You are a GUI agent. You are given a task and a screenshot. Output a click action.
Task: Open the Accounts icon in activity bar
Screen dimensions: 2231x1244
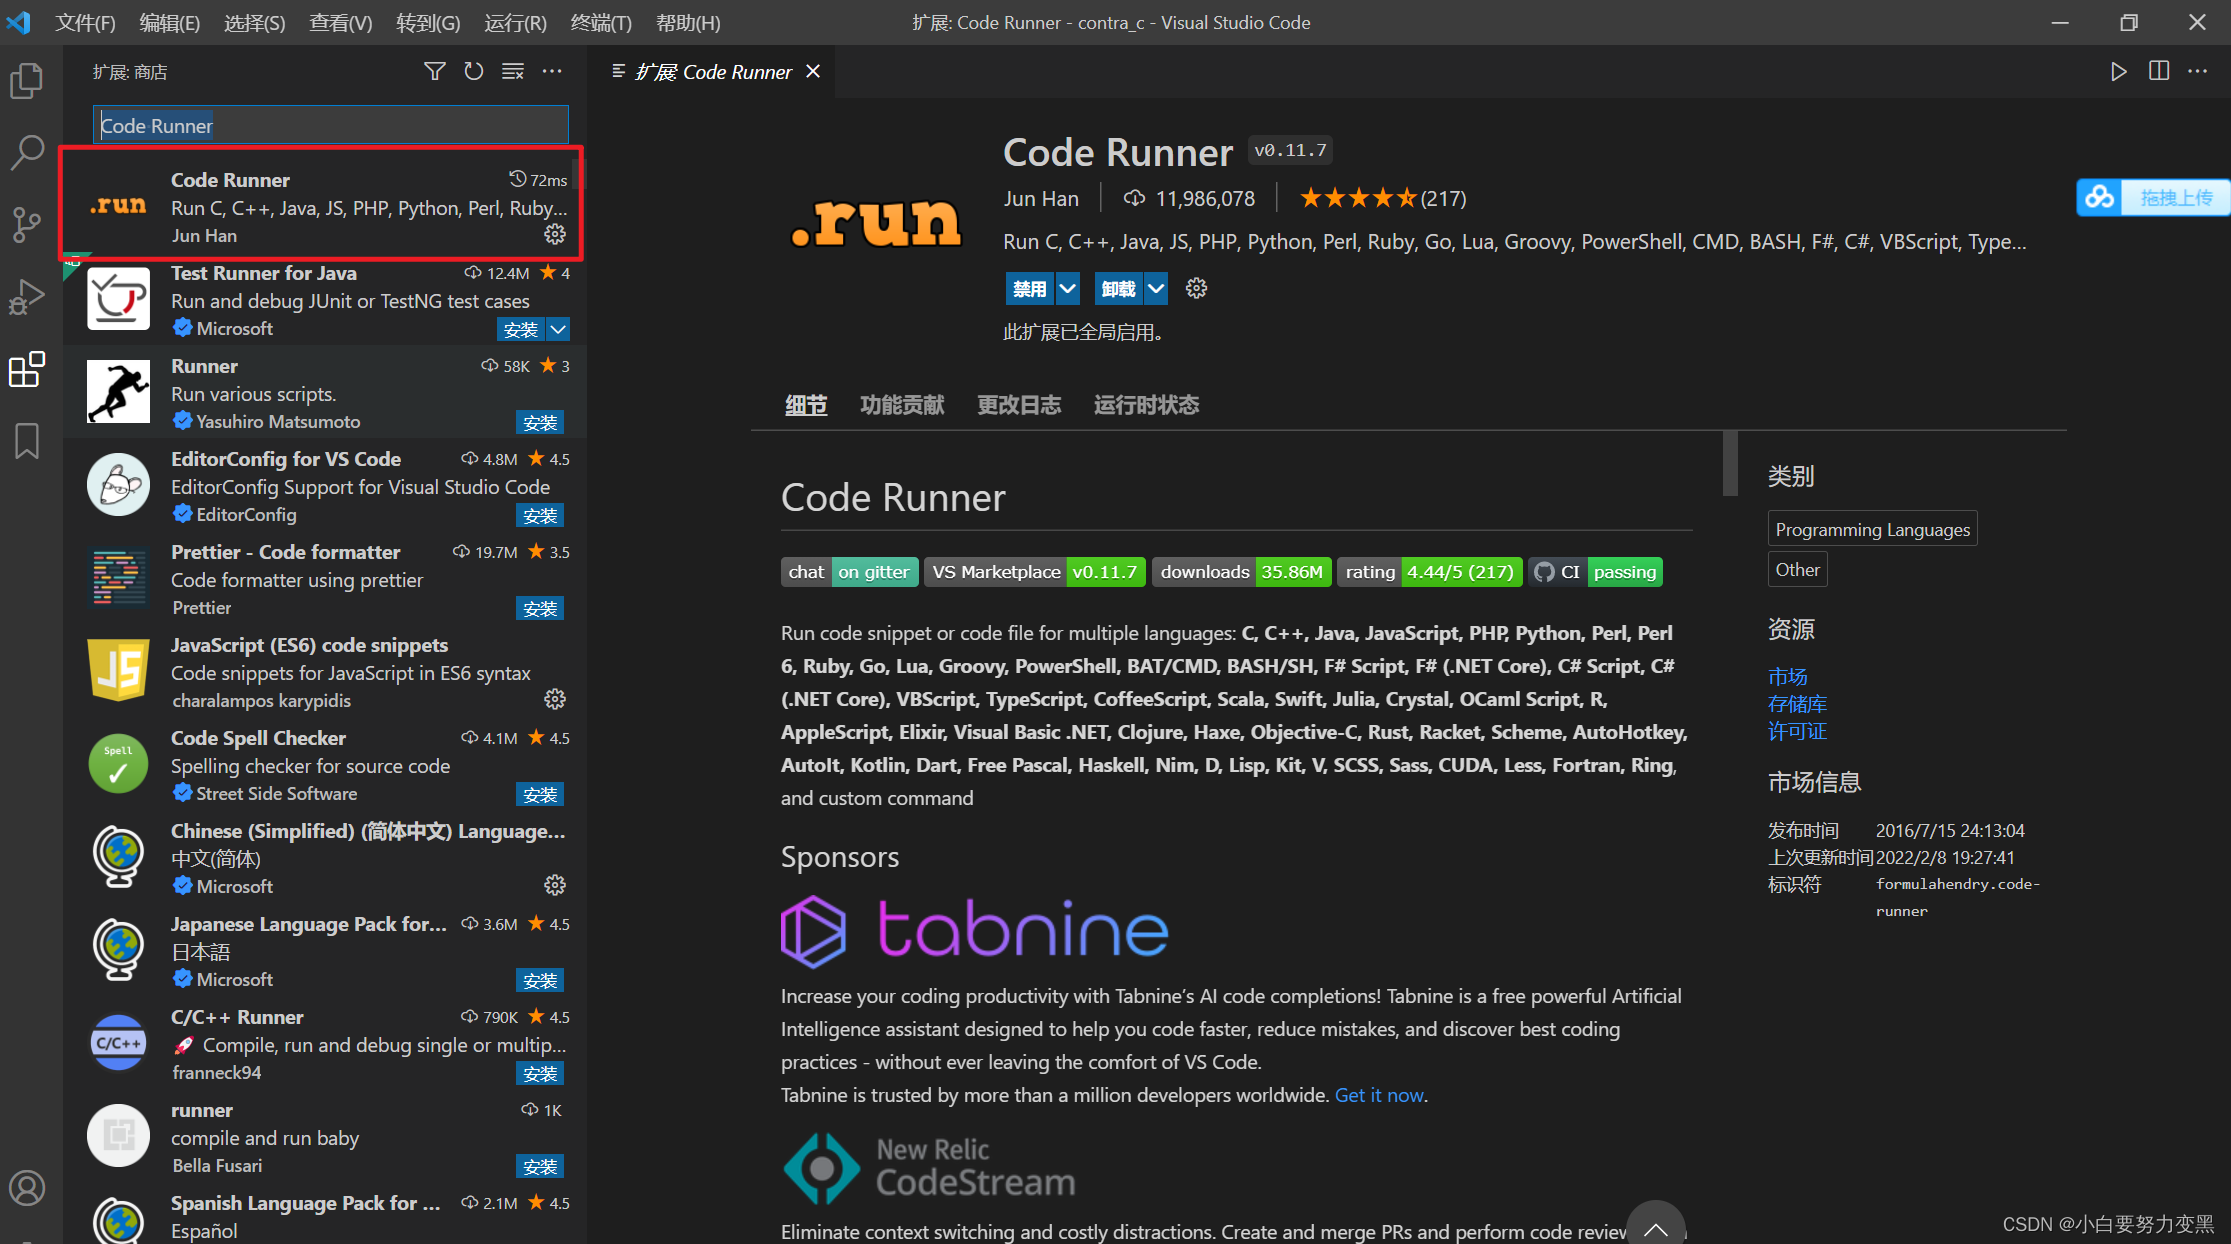click(27, 1188)
